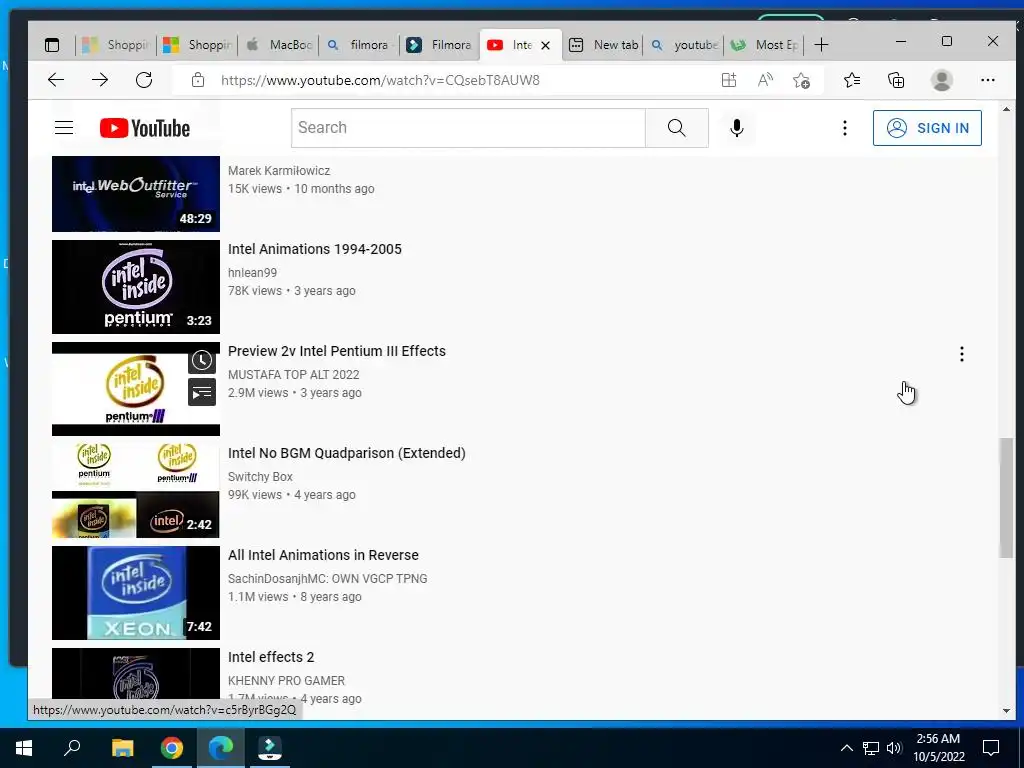This screenshot has height=768, width=1024.
Task: Switch to youtube search tab
Action: click(684, 45)
